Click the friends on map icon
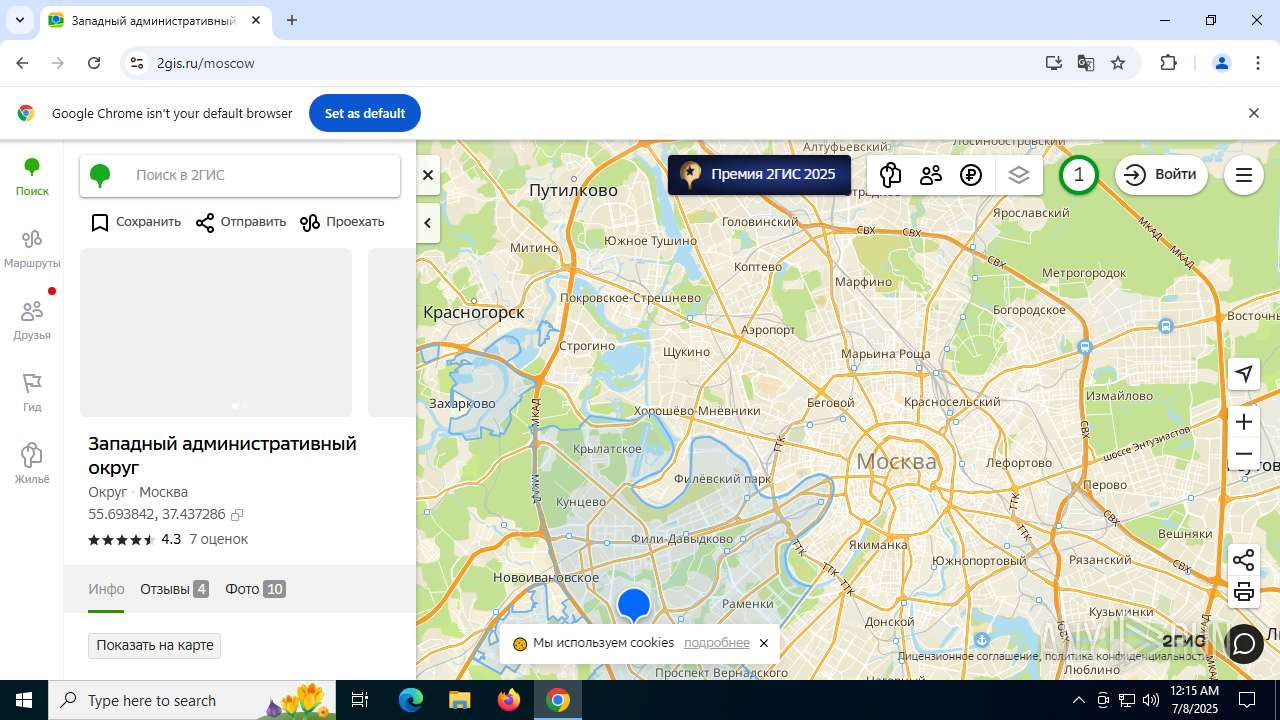The image size is (1280, 720). (x=931, y=175)
